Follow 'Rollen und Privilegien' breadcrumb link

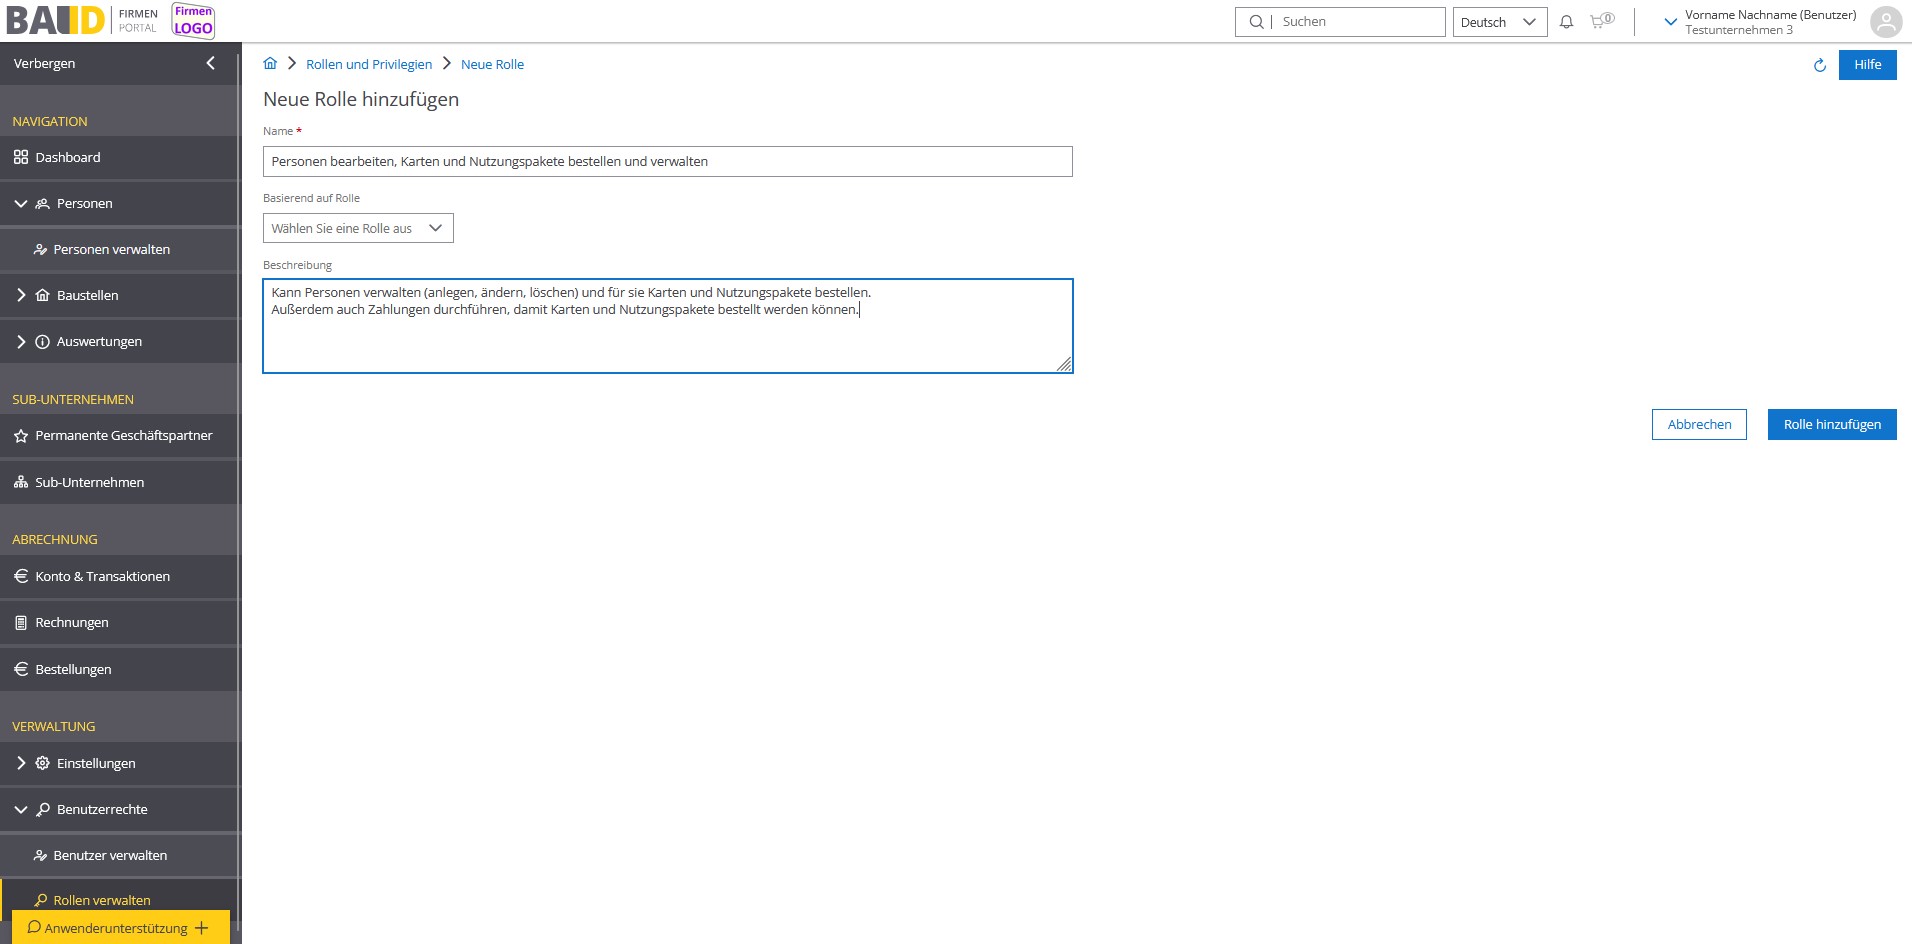369,64
